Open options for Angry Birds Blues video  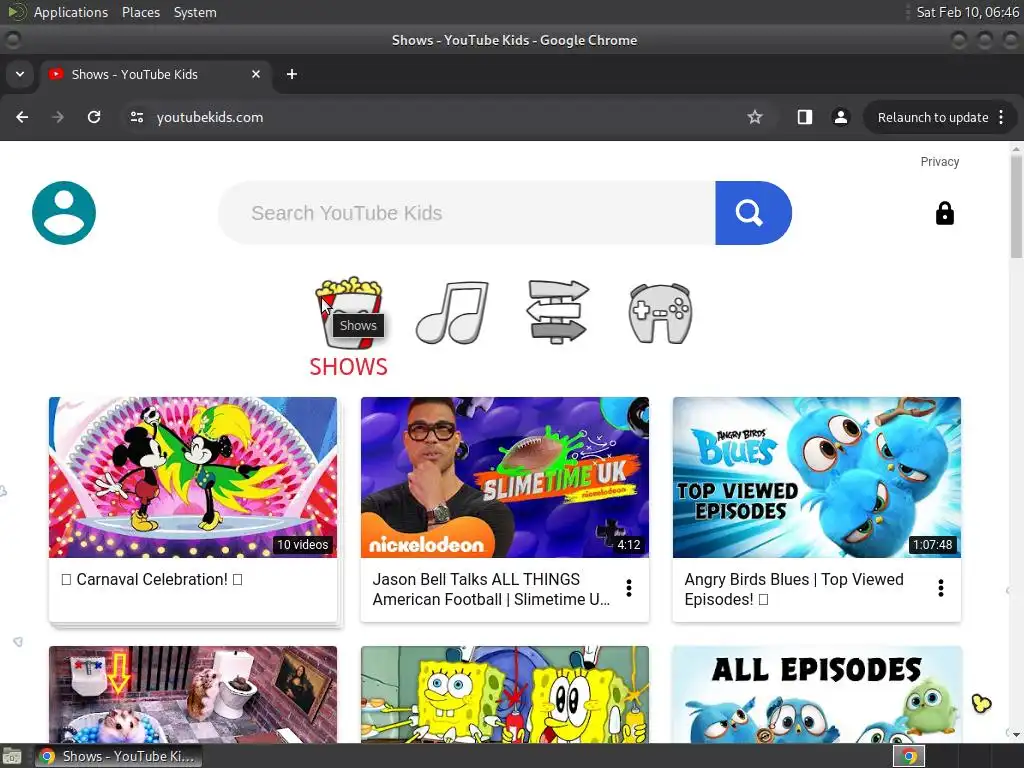pos(940,588)
